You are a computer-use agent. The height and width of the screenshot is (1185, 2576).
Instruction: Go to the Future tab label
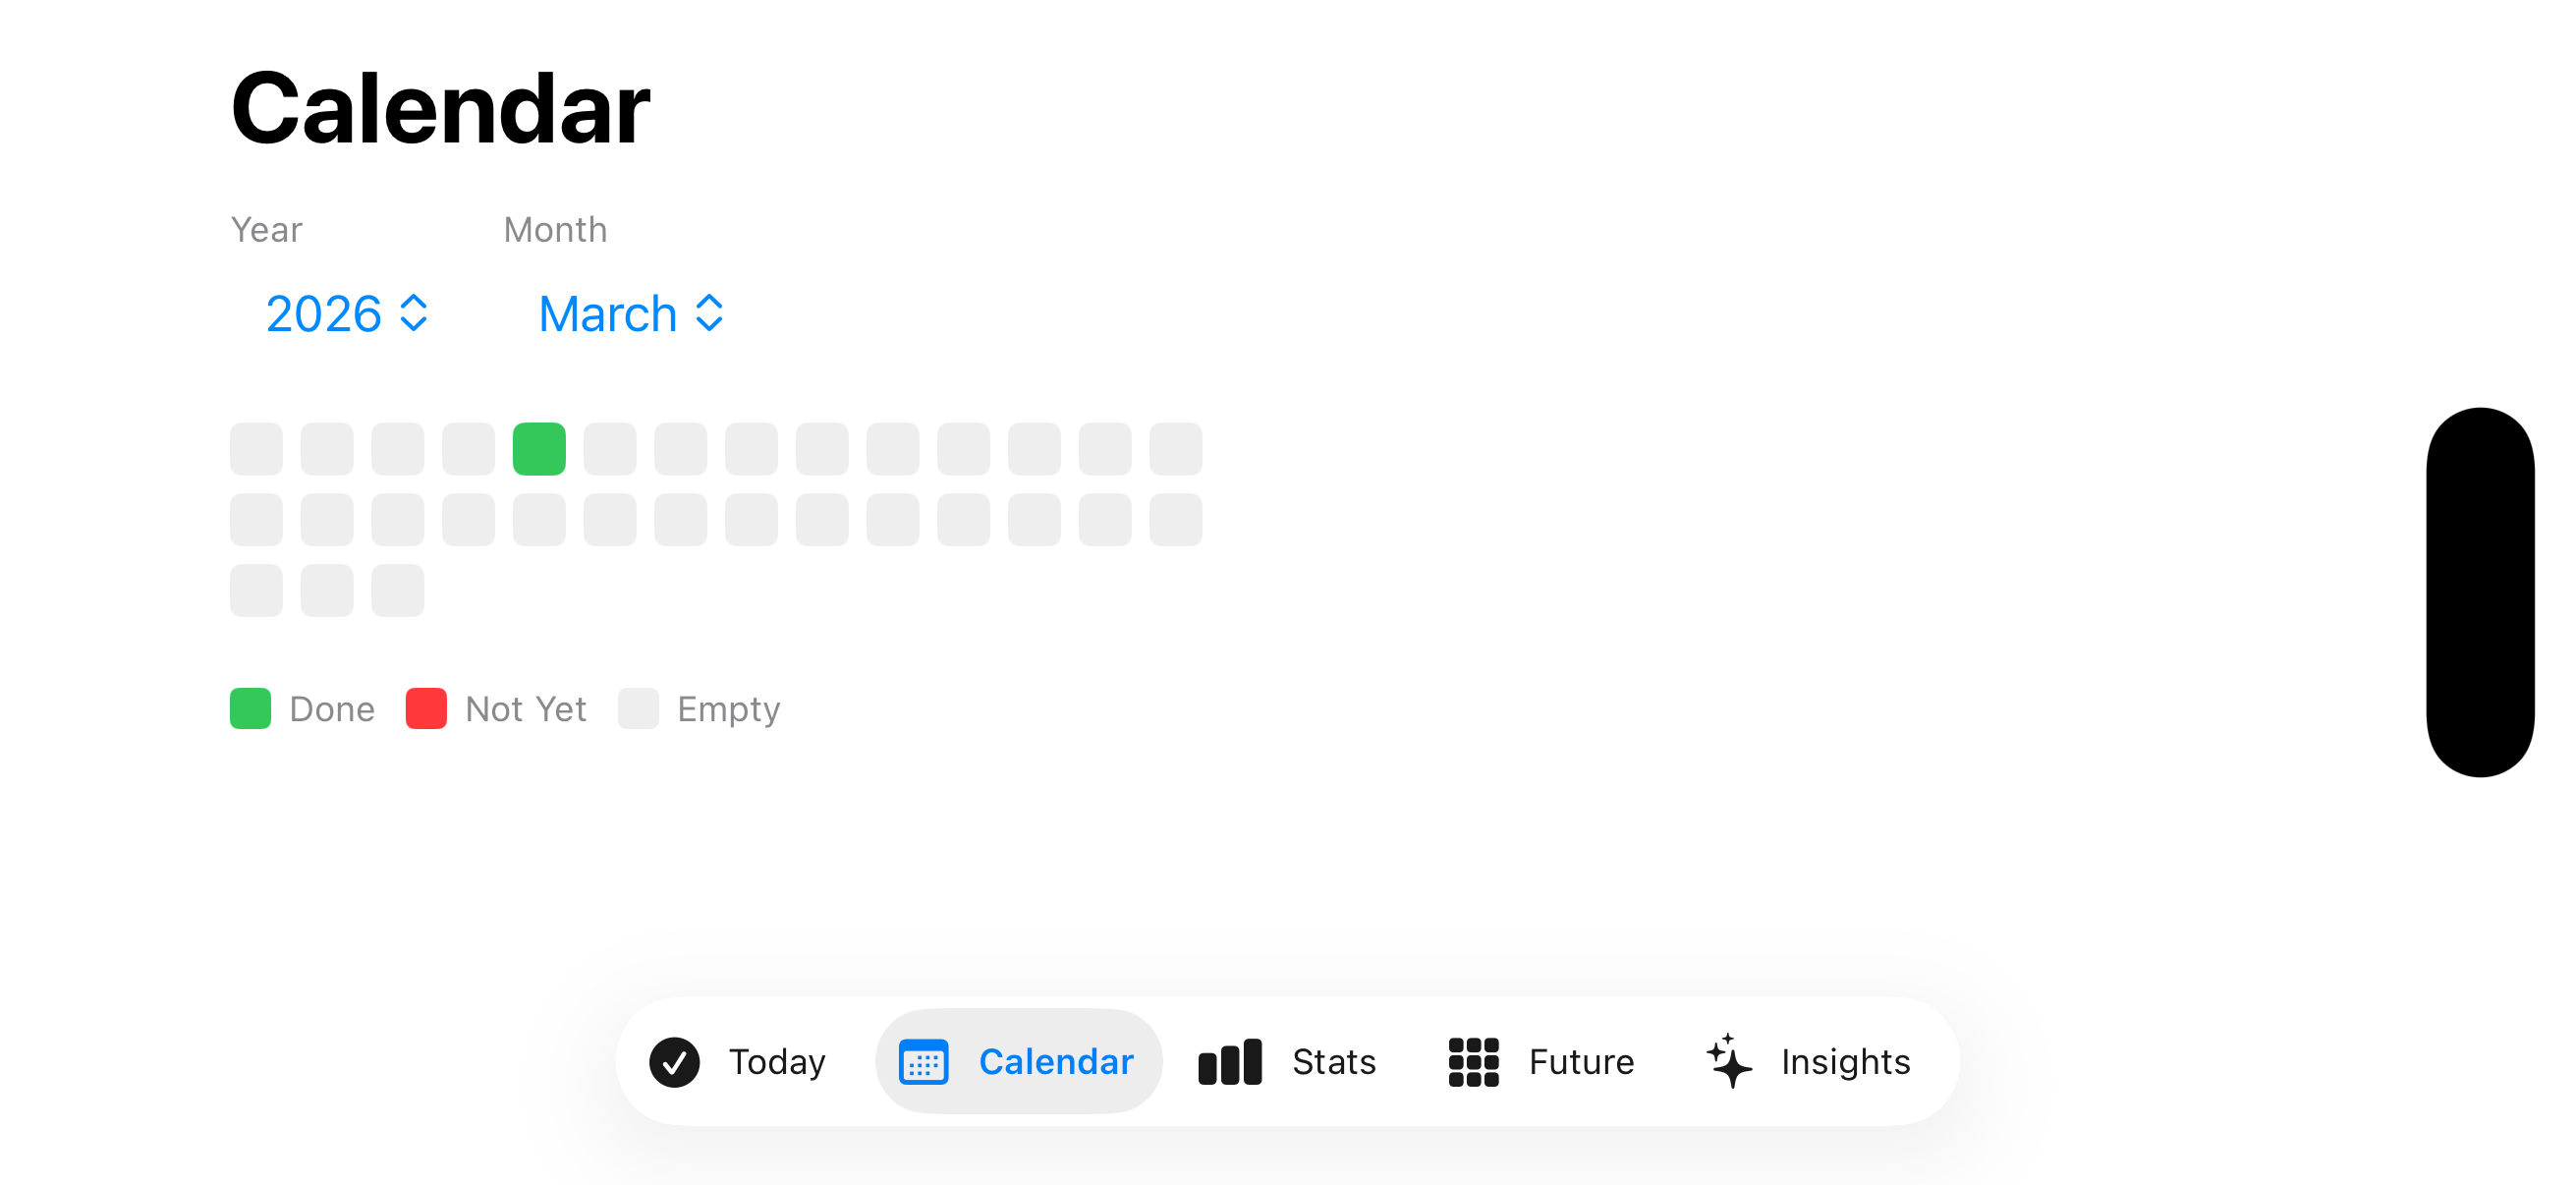(x=1581, y=1061)
